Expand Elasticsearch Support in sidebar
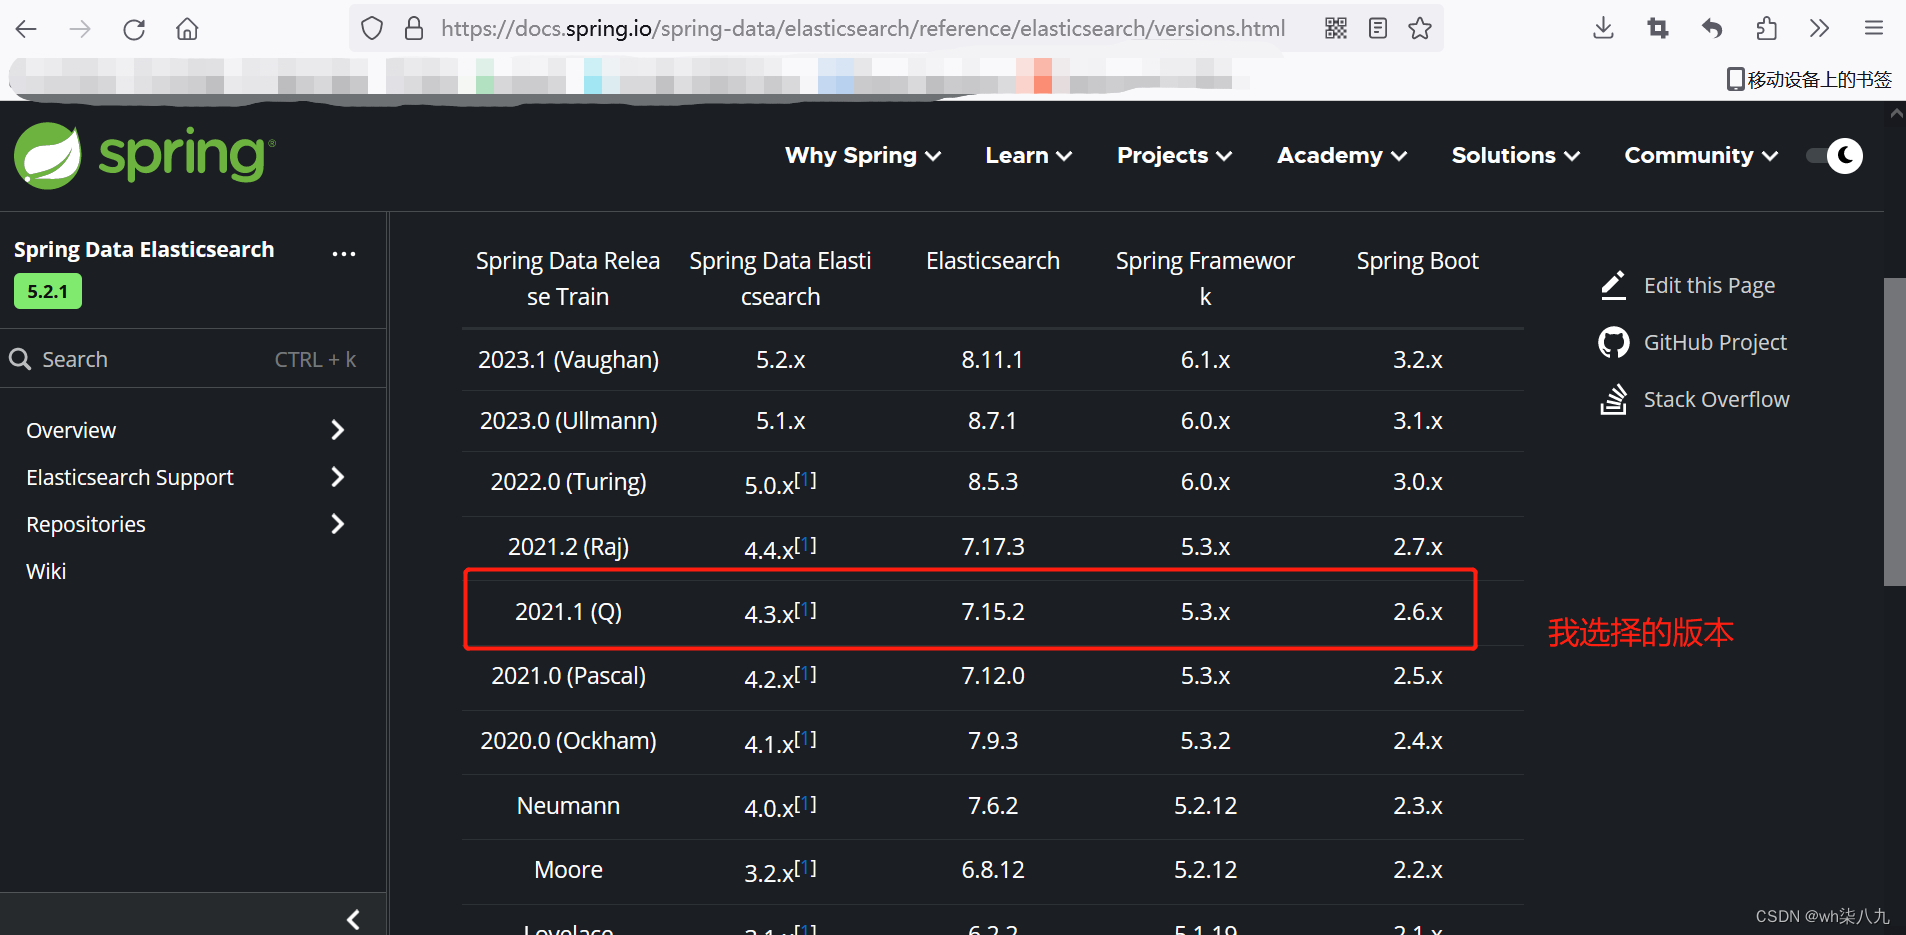 pyautogui.click(x=337, y=477)
